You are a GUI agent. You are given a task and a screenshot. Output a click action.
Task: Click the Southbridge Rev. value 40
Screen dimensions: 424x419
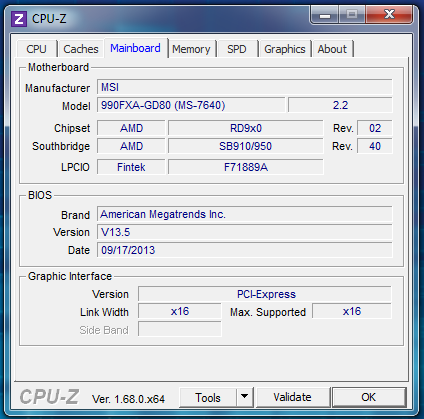tap(375, 146)
